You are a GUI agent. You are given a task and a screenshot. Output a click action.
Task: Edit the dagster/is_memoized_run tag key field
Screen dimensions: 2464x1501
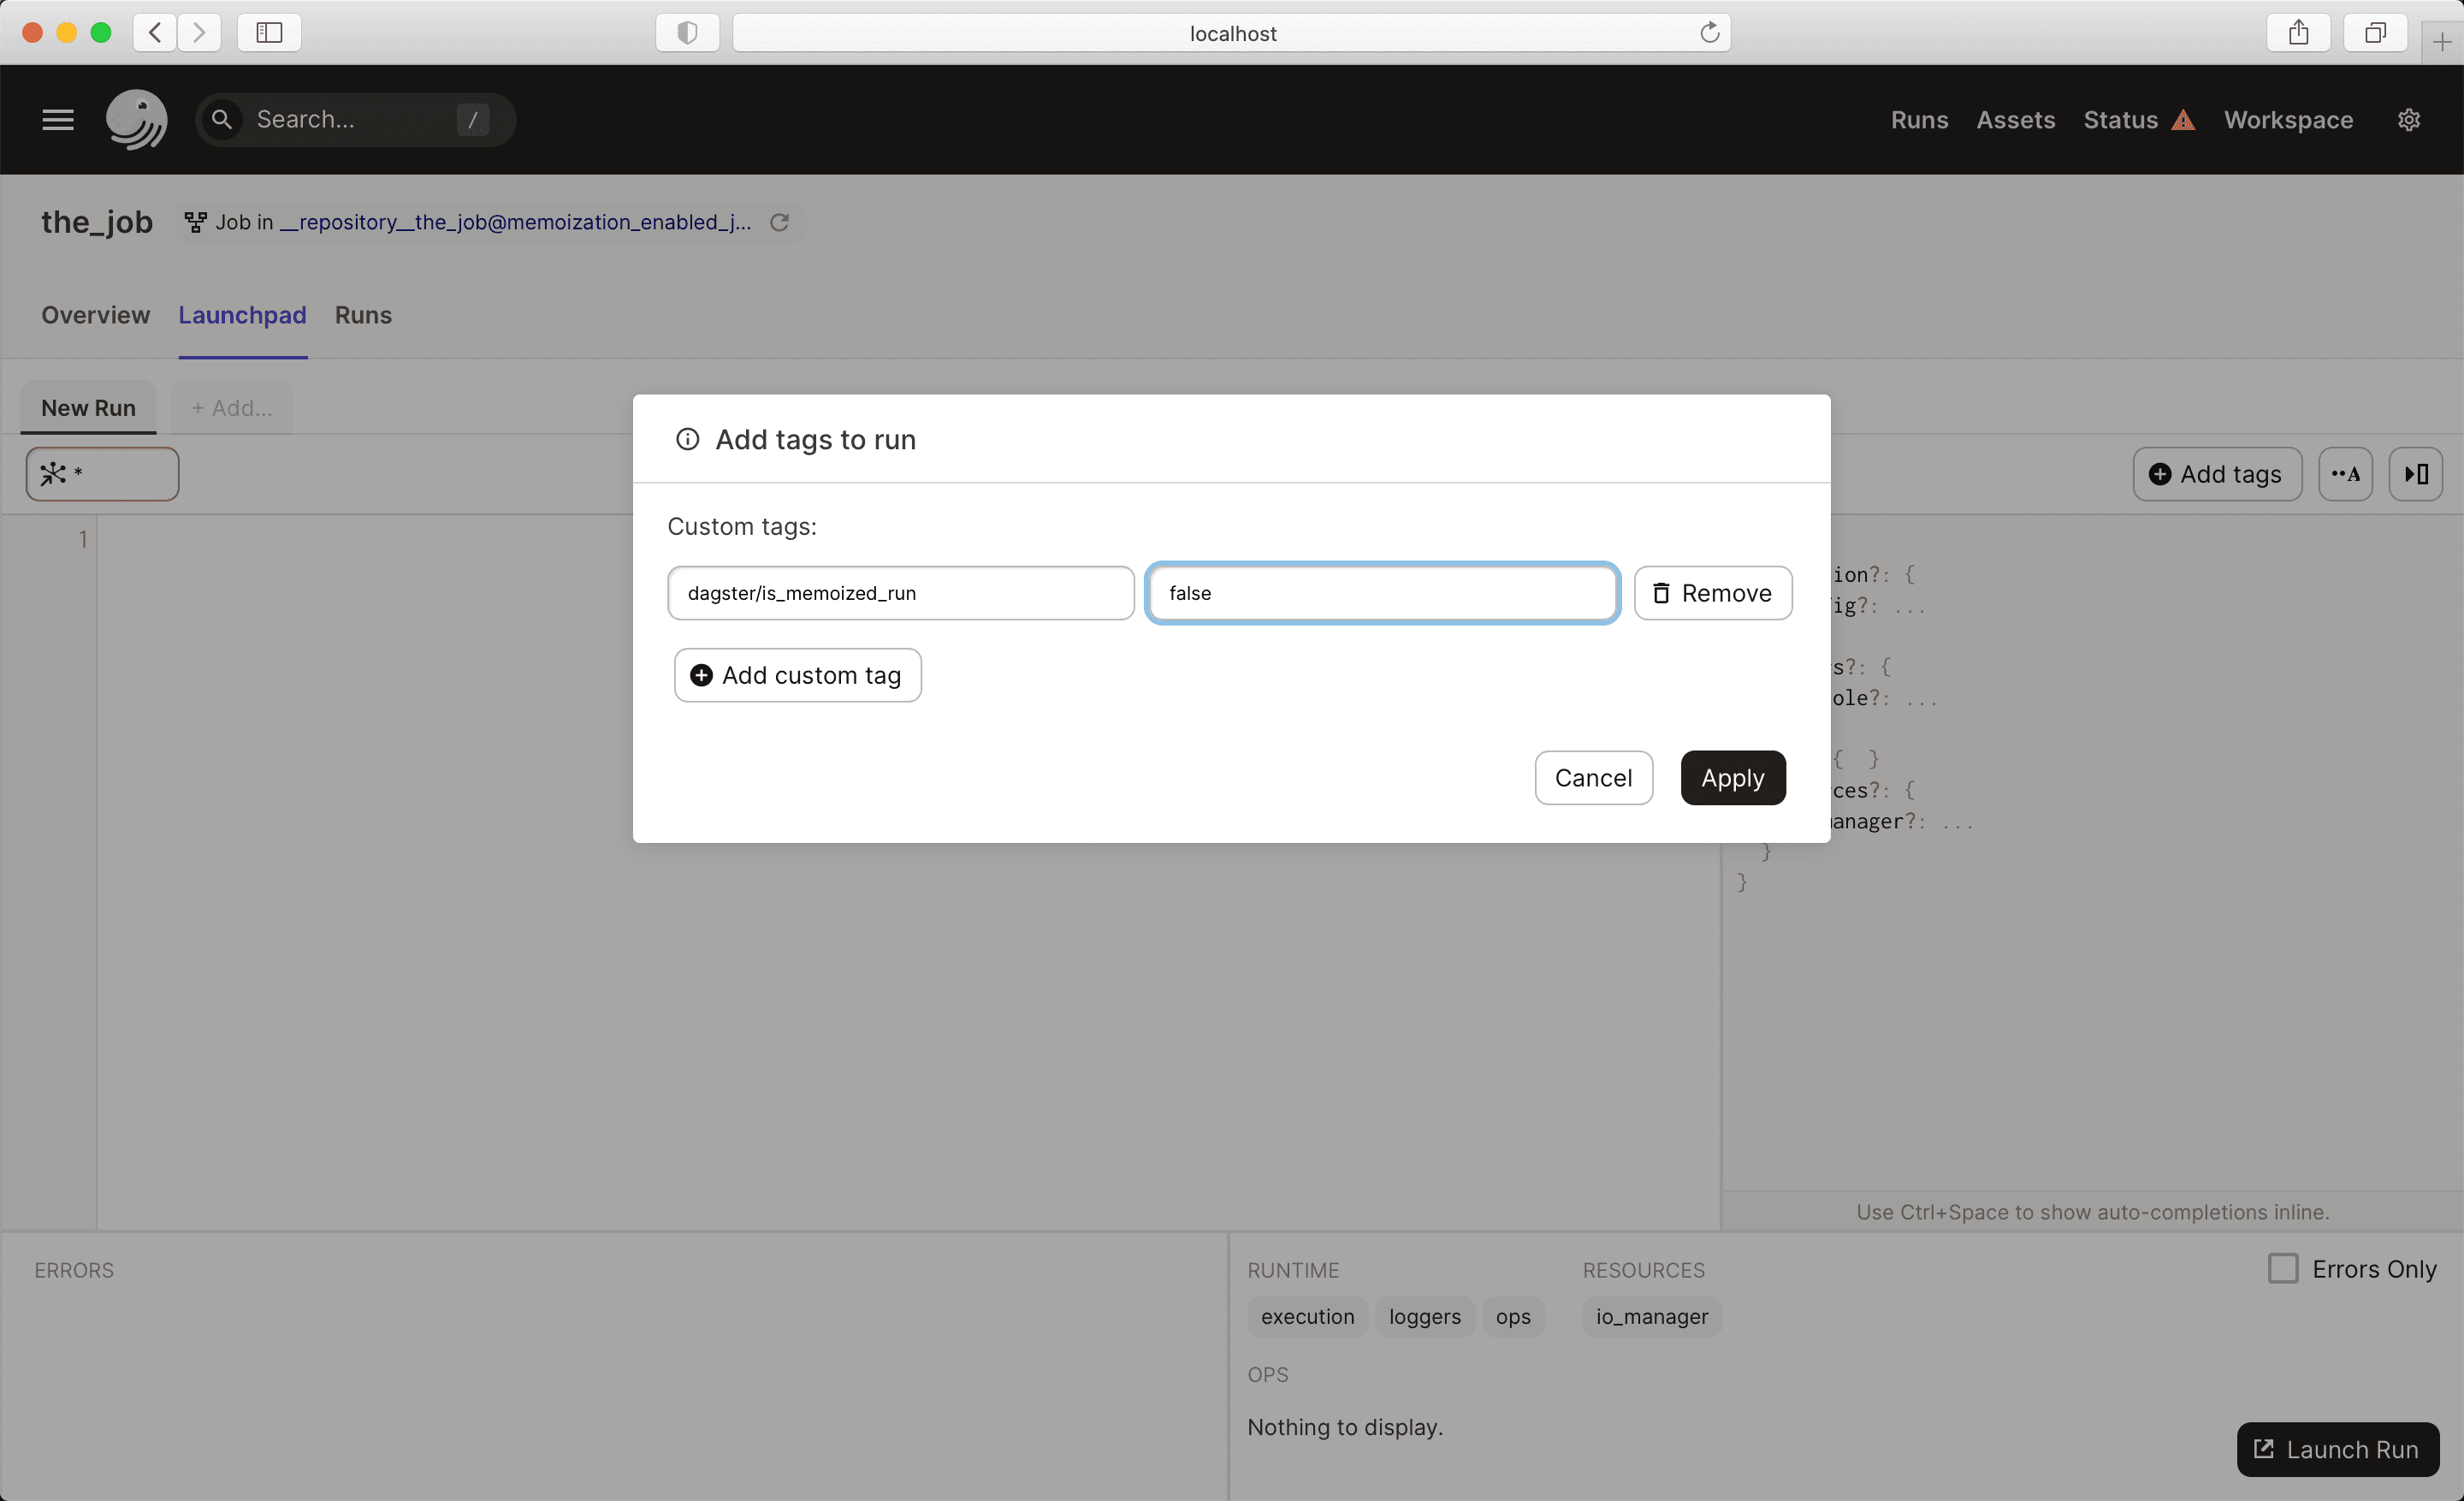click(x=900, y=593)
